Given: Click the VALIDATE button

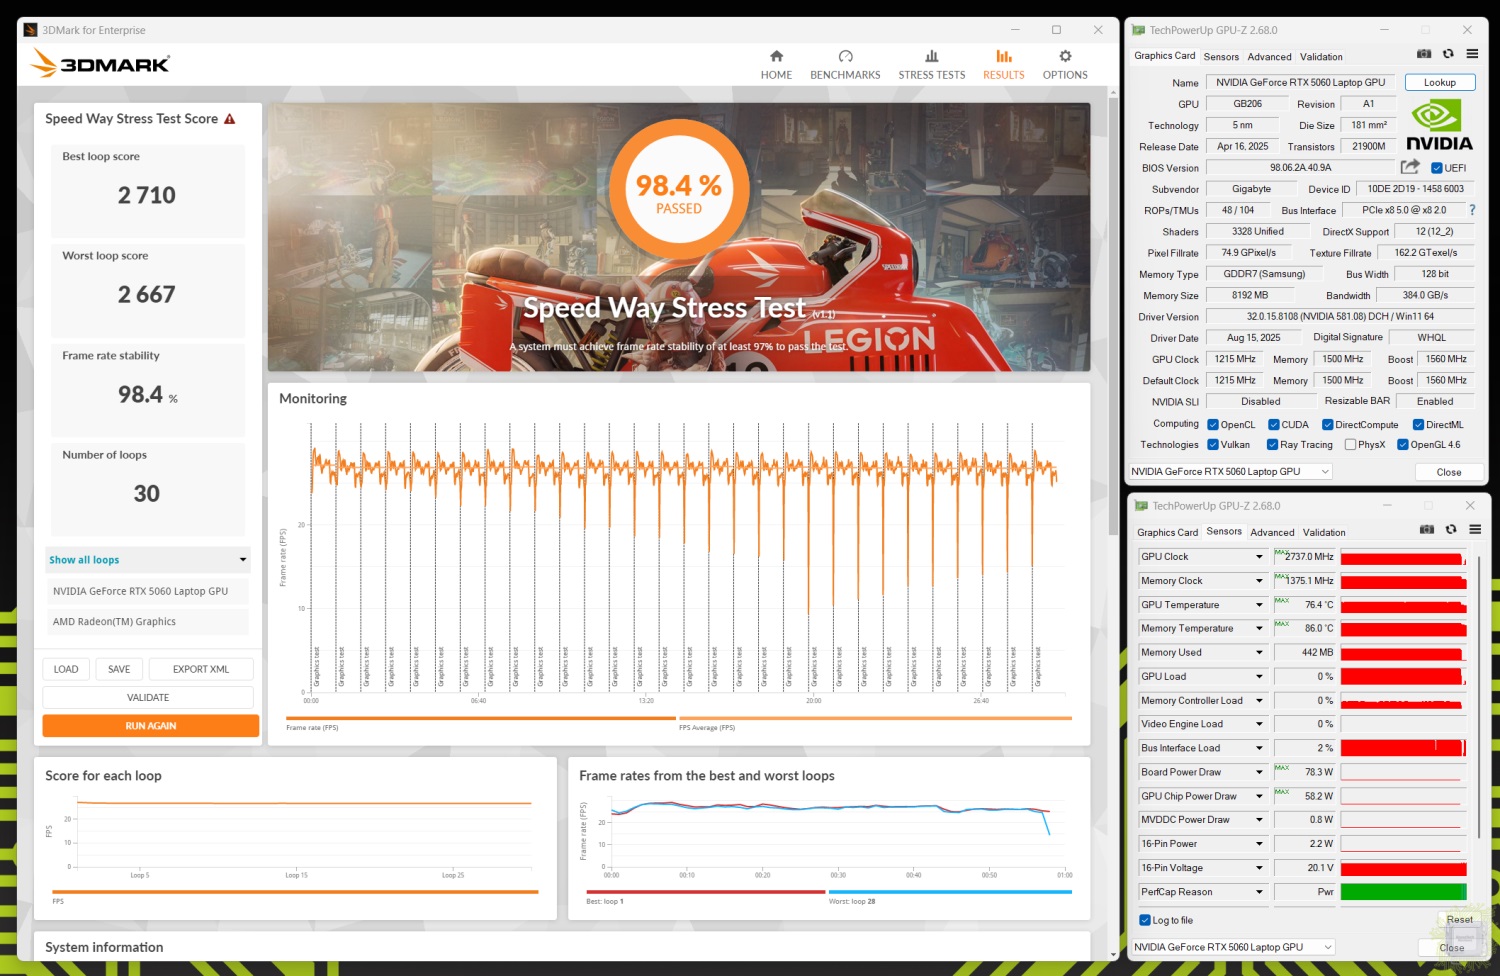Looking at the screenshot, I should tap(148, 697).
